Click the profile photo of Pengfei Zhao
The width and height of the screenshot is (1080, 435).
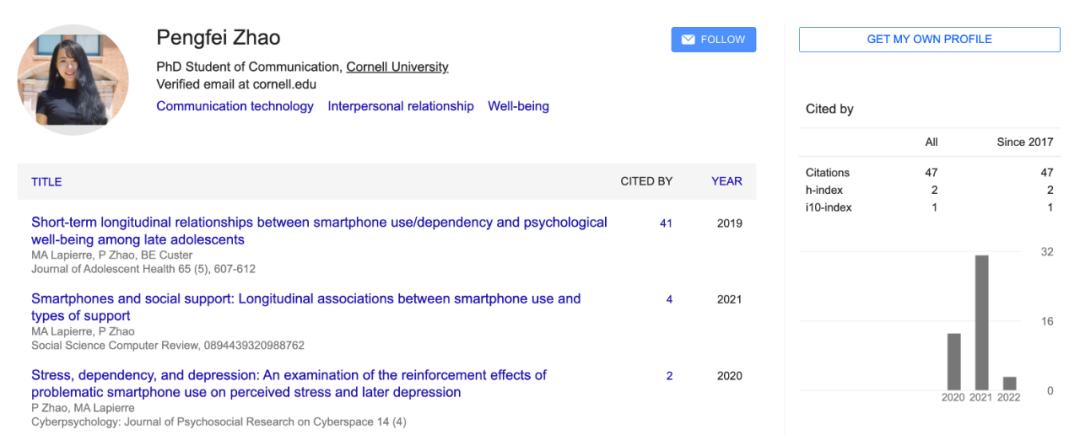73,80
